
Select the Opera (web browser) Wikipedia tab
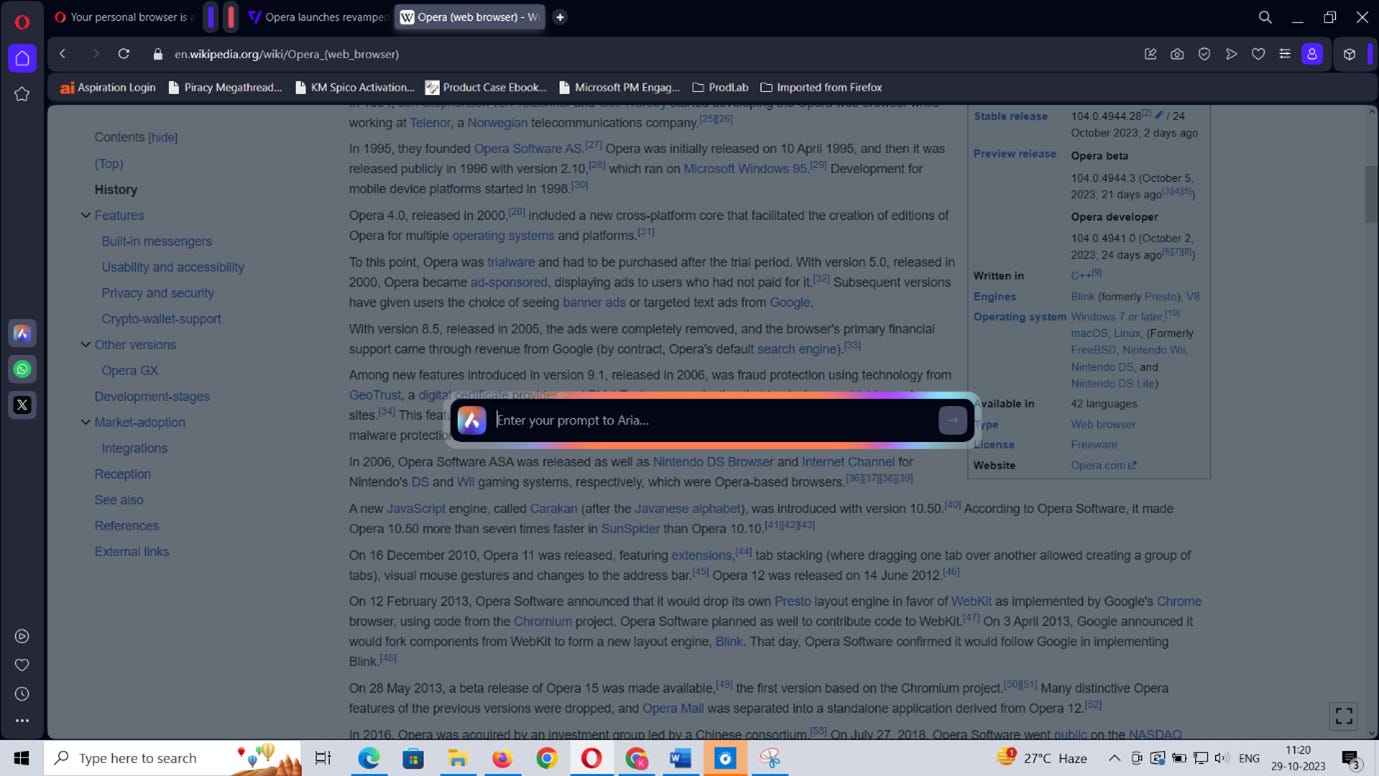469,17
